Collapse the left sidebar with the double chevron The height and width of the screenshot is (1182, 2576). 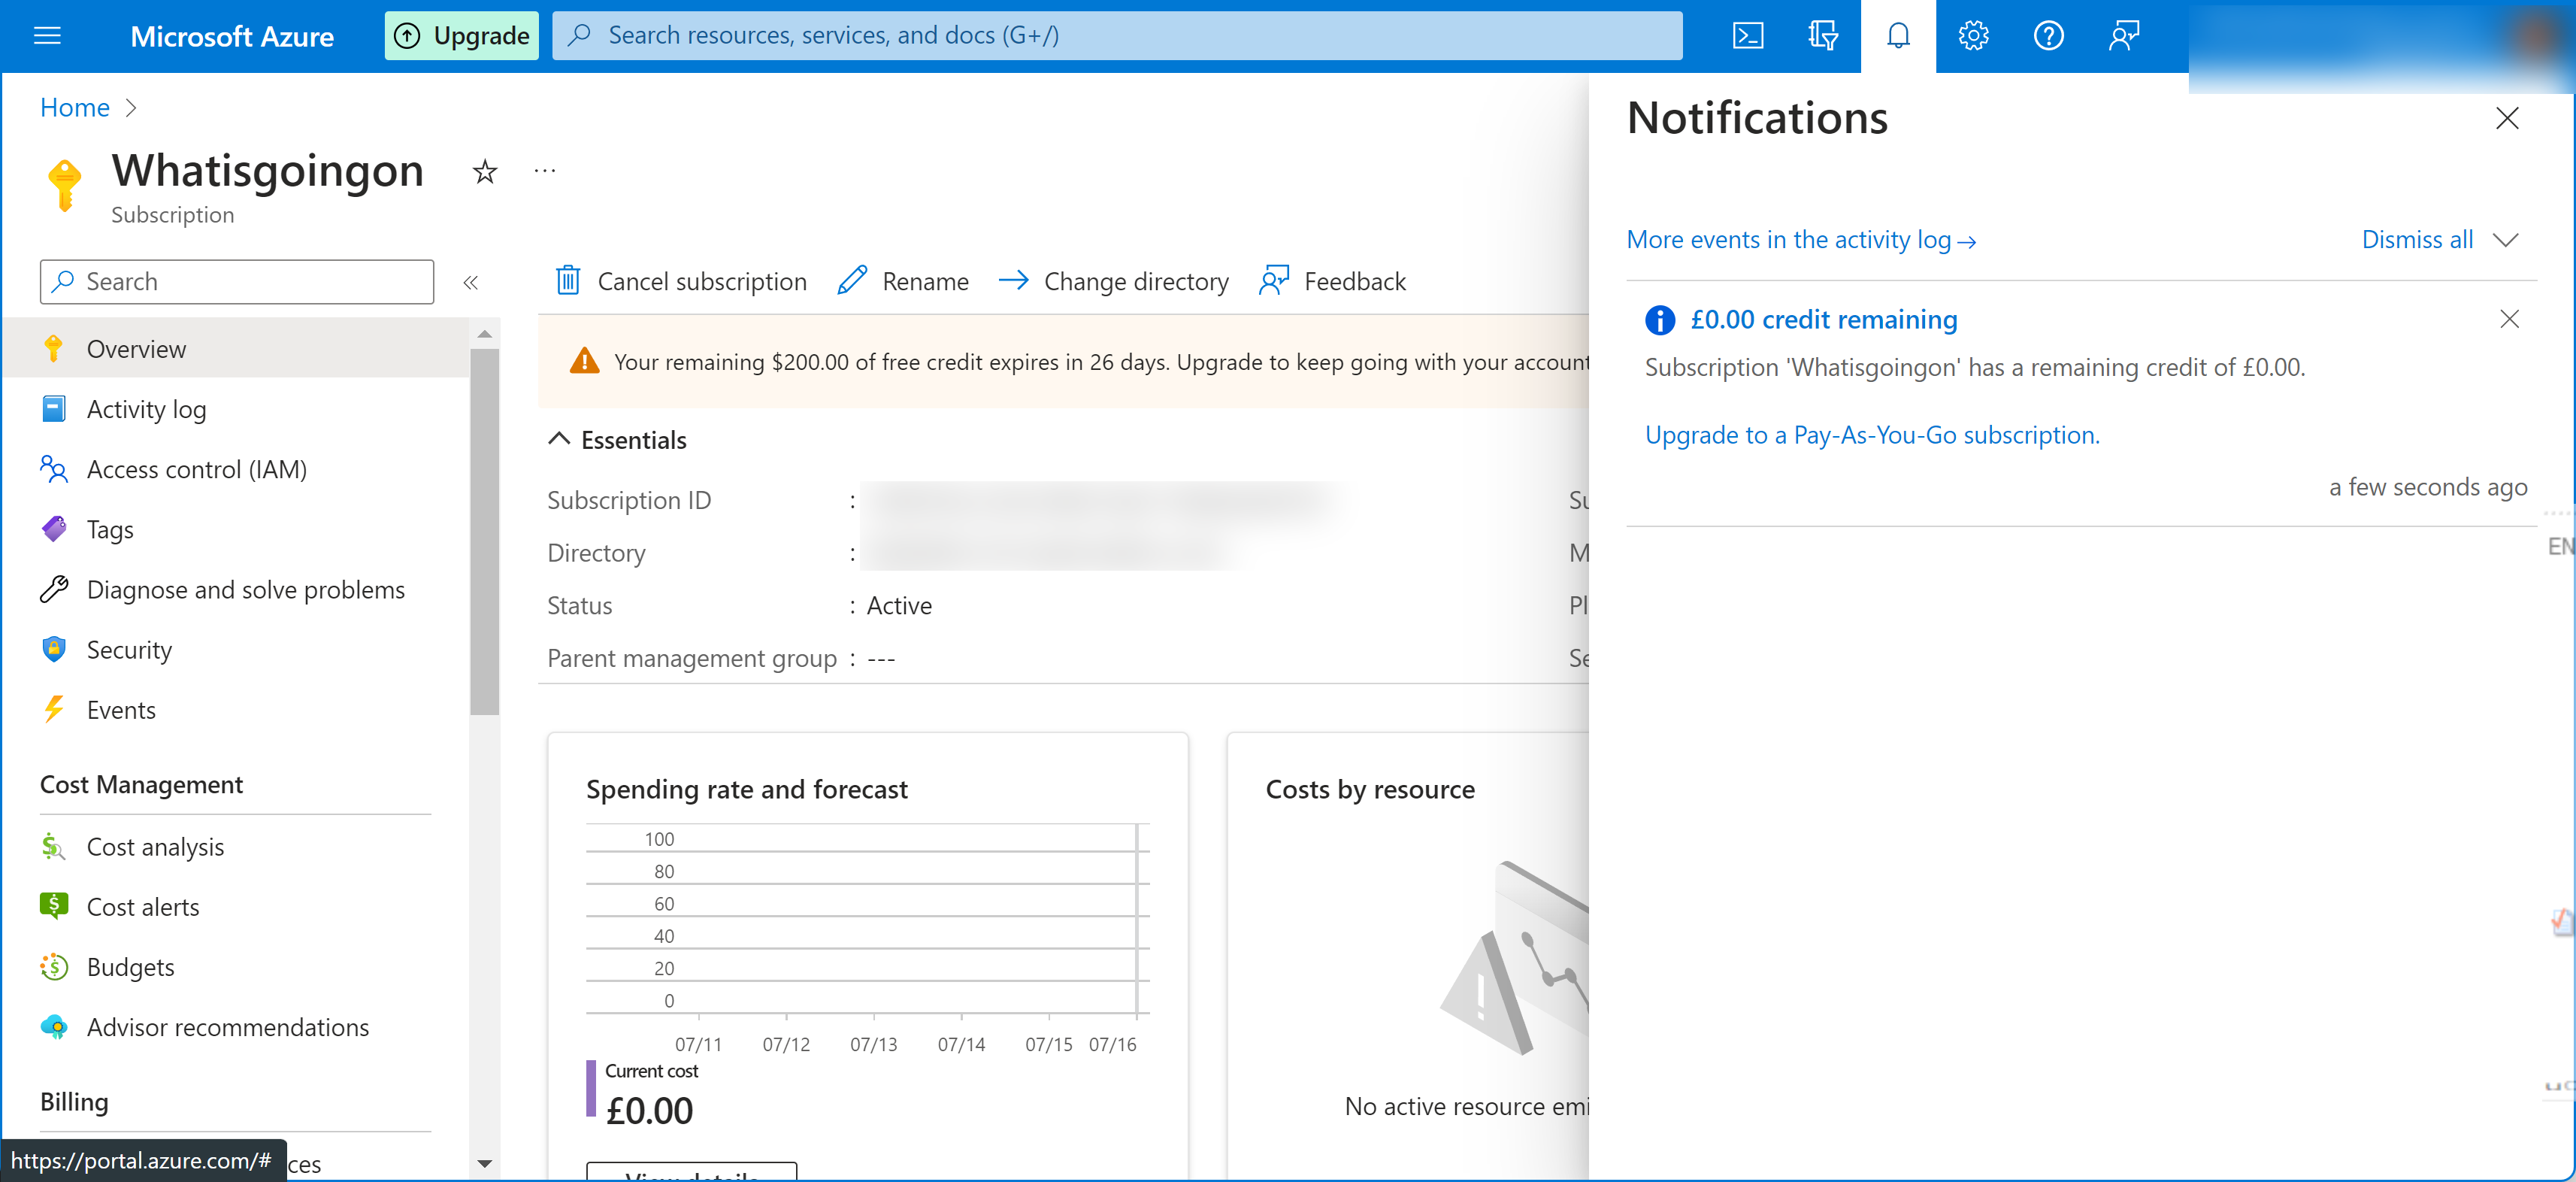click(471, 282)
